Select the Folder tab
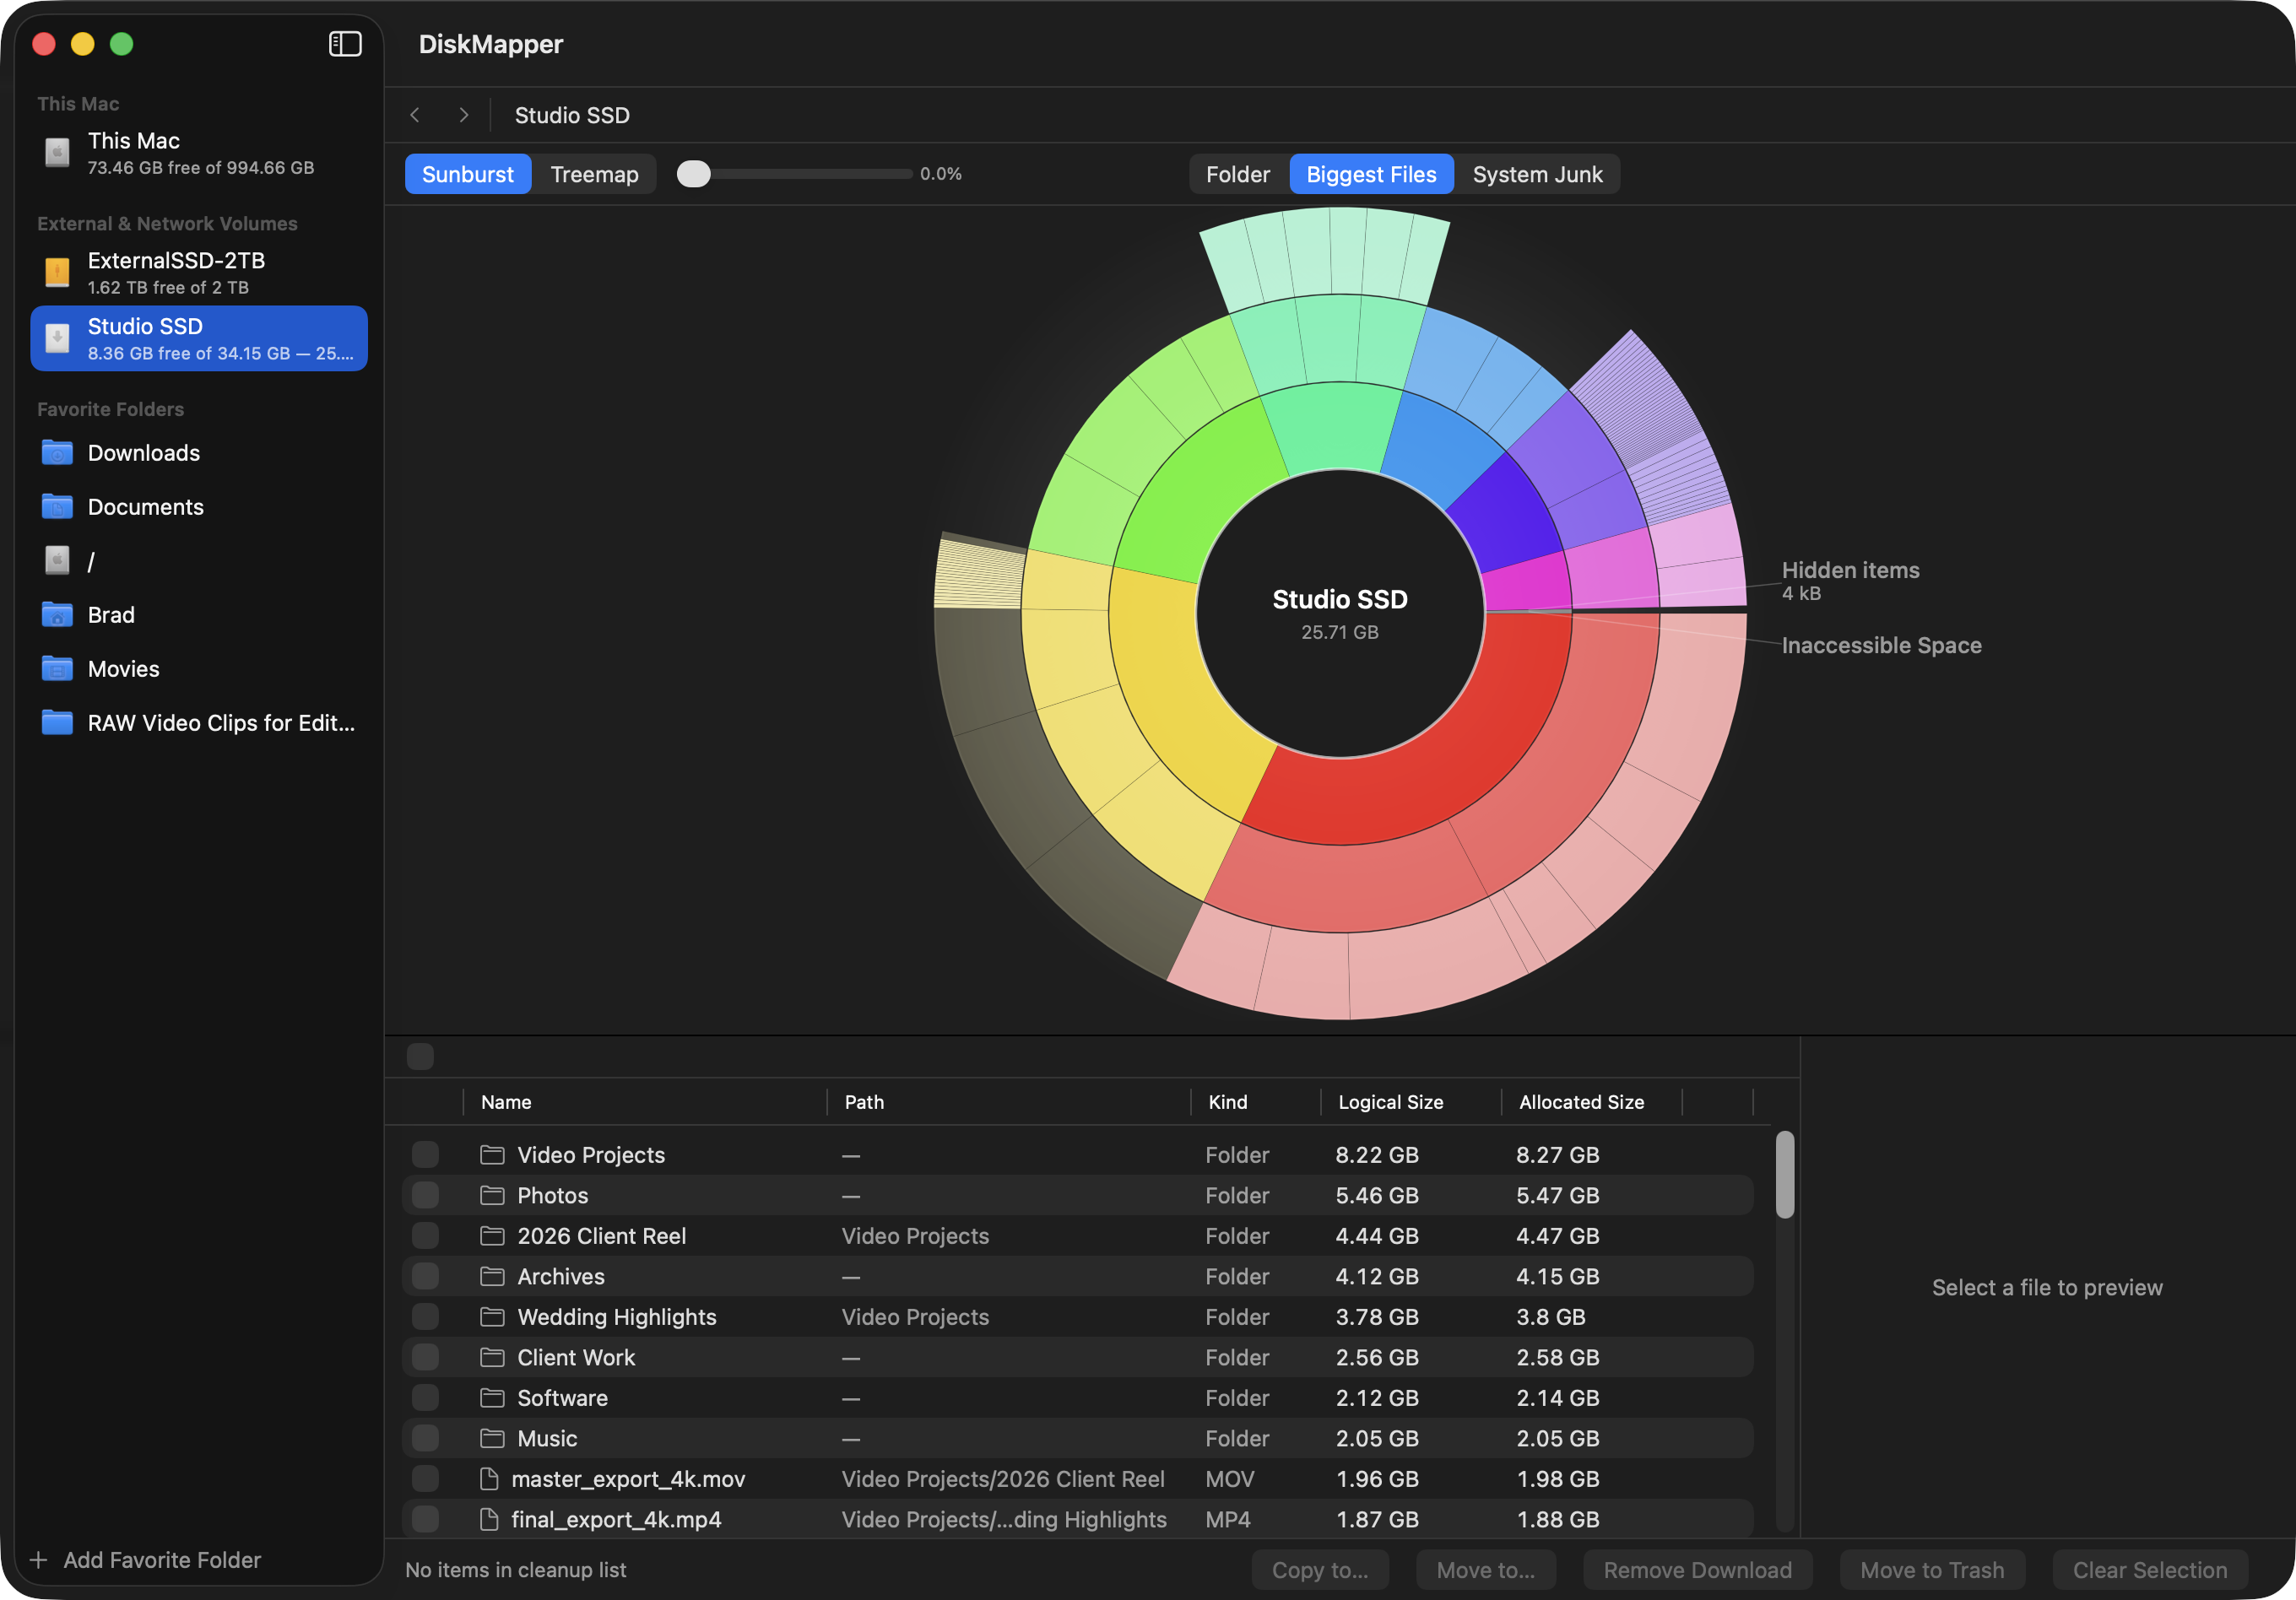The width and height of the screenshot is (2296, 1600). [x=1238, y=174]
